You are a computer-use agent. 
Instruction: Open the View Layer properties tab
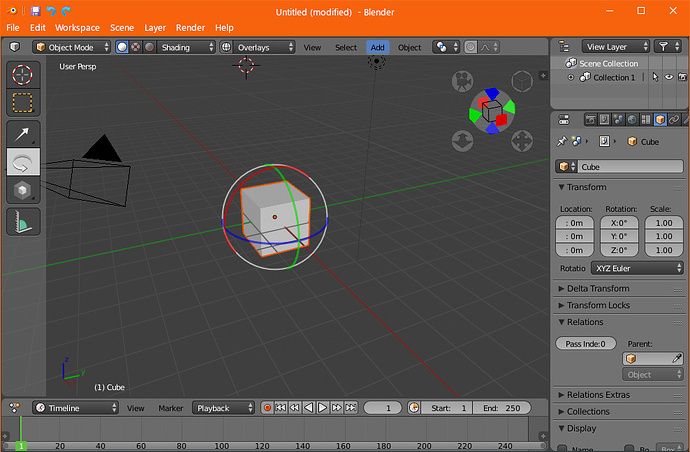click(x=605, y=119)
